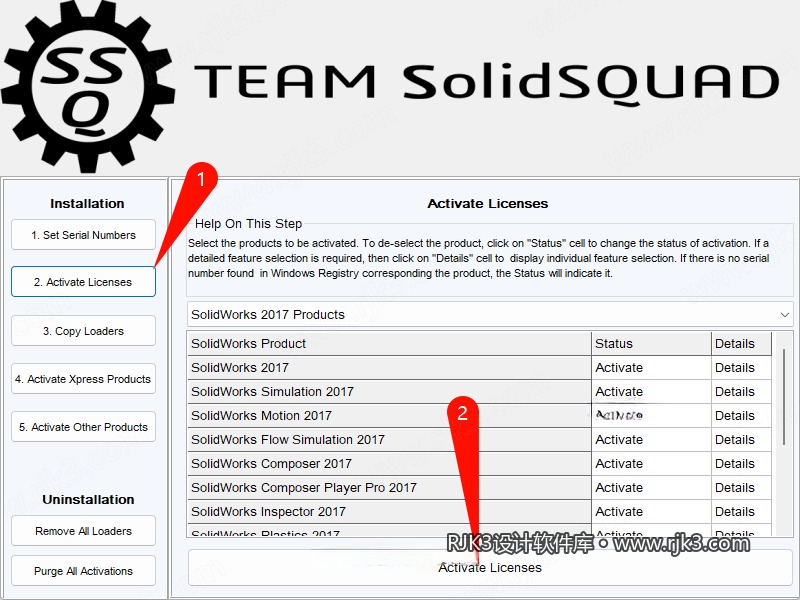Screen dimensions: 800x600
Task: Open Details for SolidWorks Inspector 2017
Action: tap(741, 511)
